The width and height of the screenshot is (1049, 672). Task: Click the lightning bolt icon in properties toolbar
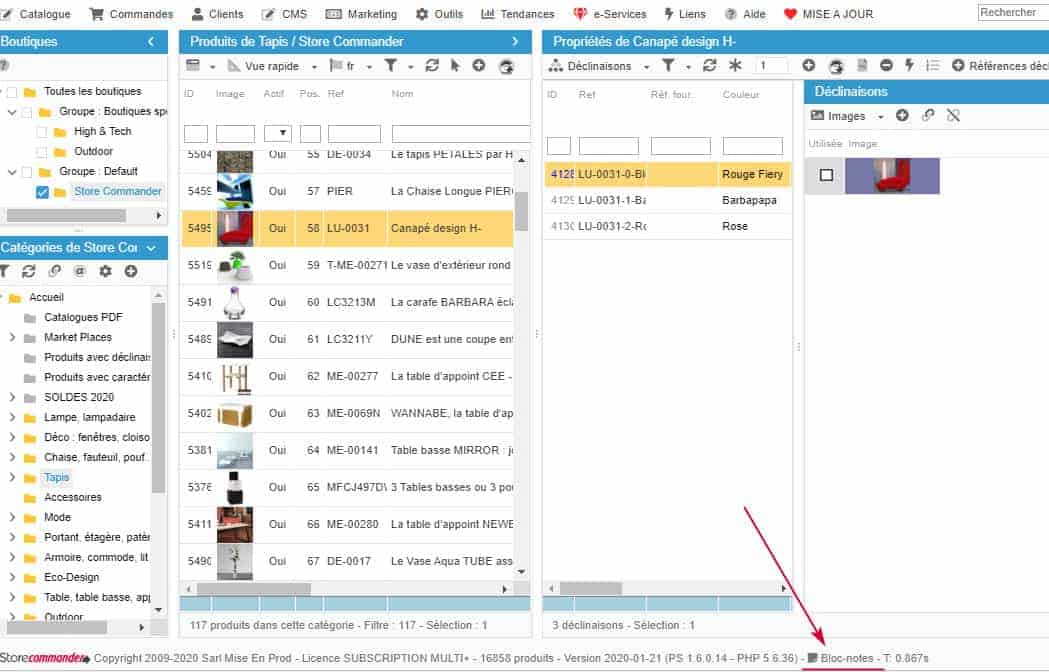[x=909, y=66]
